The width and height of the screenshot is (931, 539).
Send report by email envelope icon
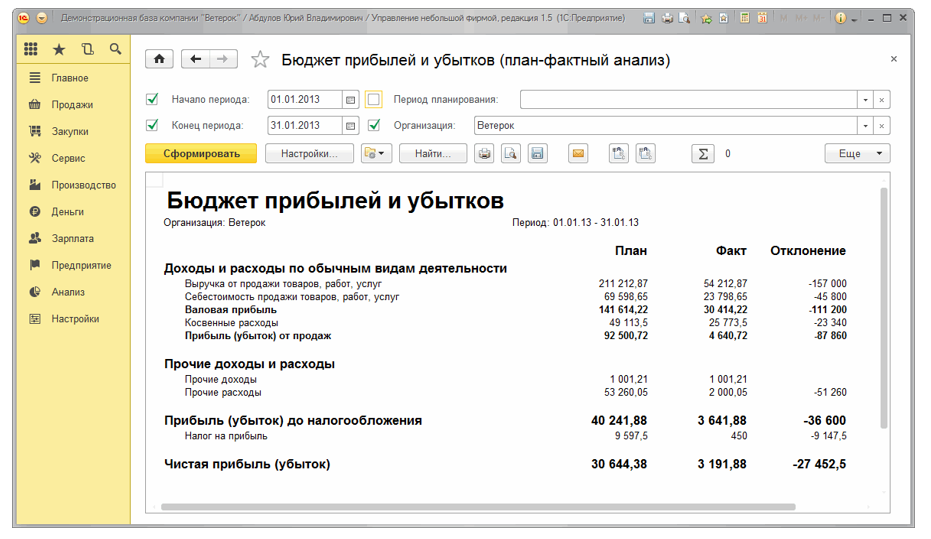click(578, 154)
